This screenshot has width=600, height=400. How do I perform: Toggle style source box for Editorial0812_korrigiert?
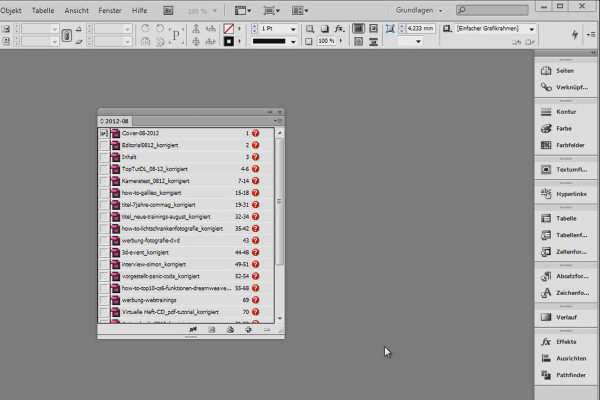tap(104, 145)
